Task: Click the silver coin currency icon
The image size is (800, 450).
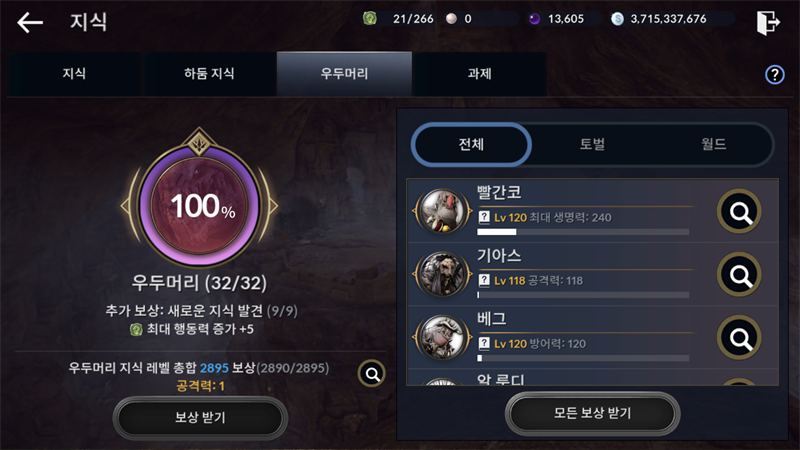Action: pos(617,19)
